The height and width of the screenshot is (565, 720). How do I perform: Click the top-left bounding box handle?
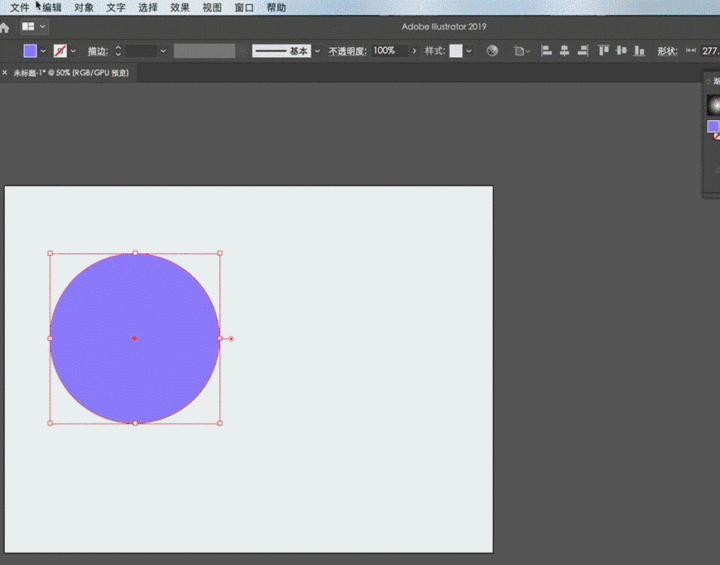pos(50,253)
